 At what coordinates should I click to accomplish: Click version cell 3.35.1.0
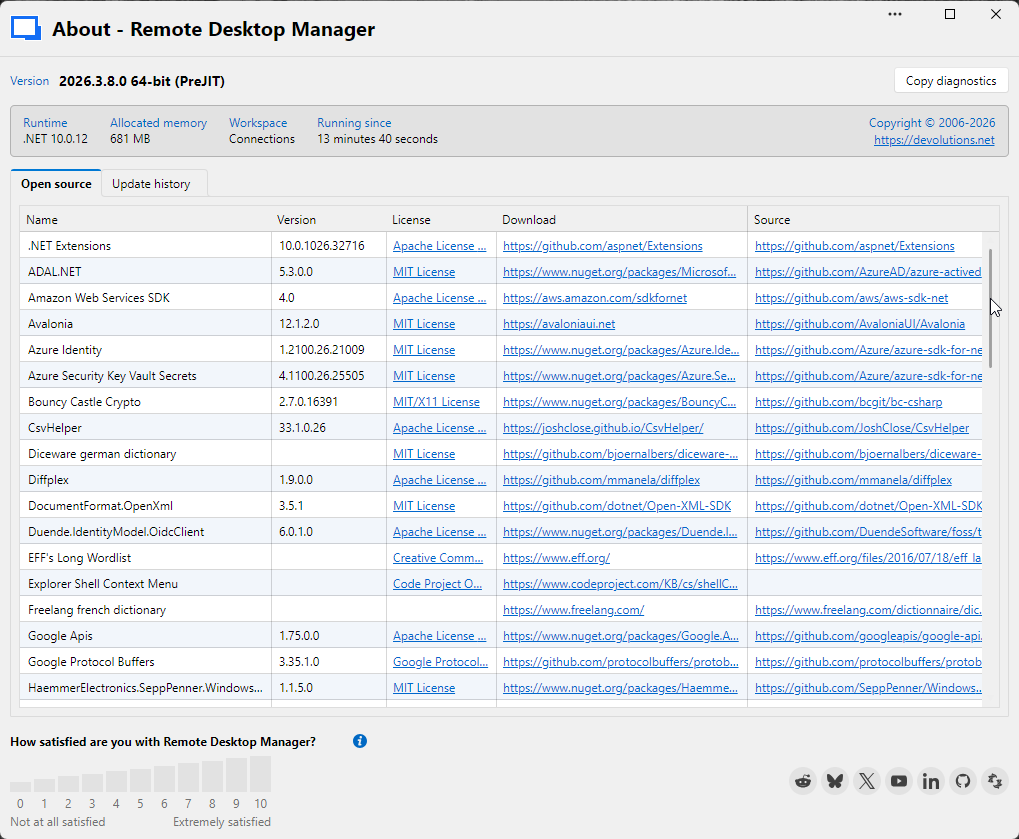point(329,662)
